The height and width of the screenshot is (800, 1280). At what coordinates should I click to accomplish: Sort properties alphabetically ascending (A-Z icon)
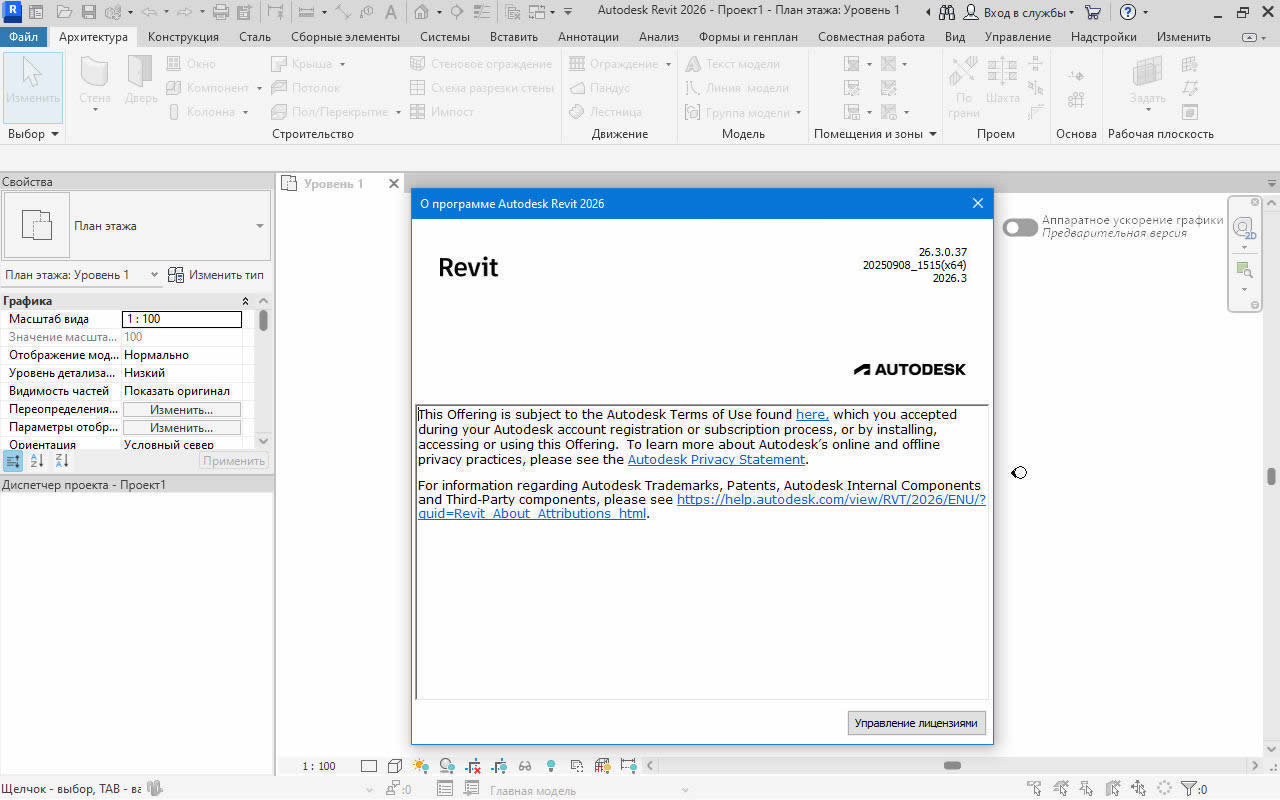pyautogui.click(x=37, y=461)
